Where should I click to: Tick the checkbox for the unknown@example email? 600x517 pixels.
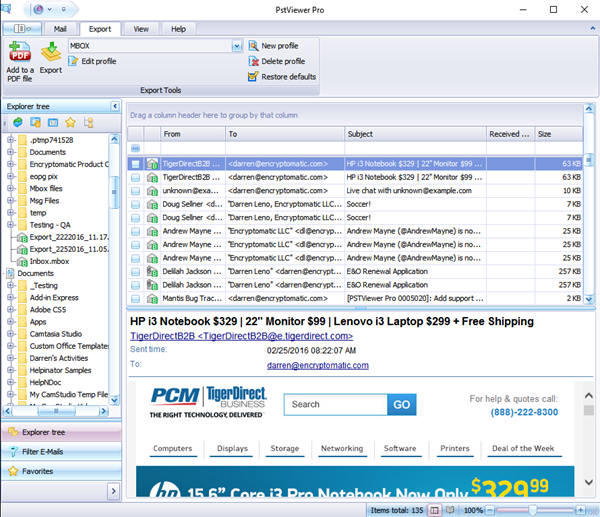click(x=135, y=189)
